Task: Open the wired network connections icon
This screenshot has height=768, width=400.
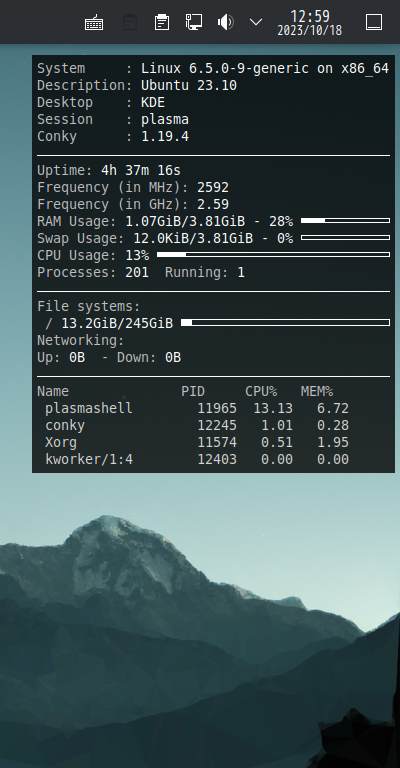Action: click(194, 22)
